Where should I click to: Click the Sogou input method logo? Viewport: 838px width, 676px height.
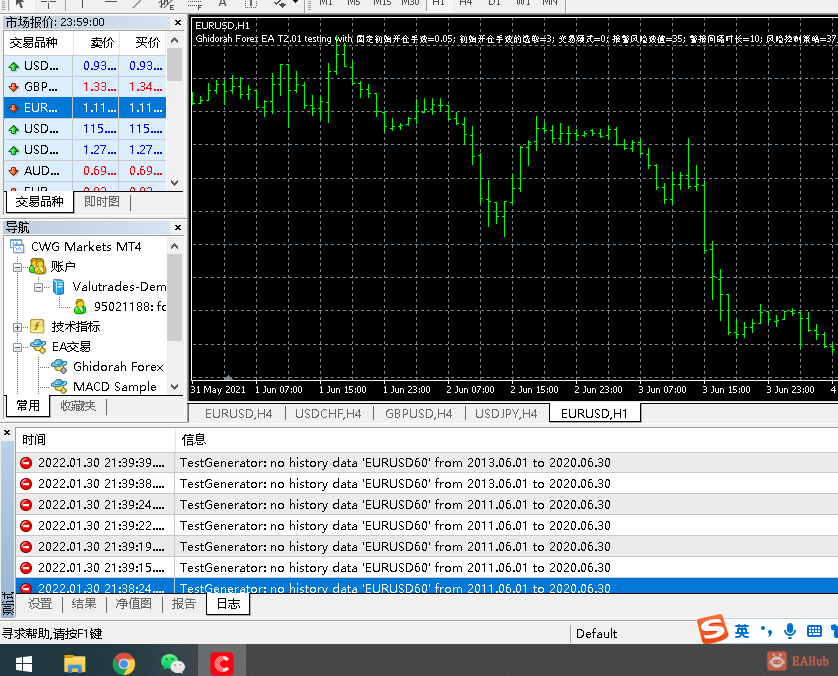tap(712, 631)
